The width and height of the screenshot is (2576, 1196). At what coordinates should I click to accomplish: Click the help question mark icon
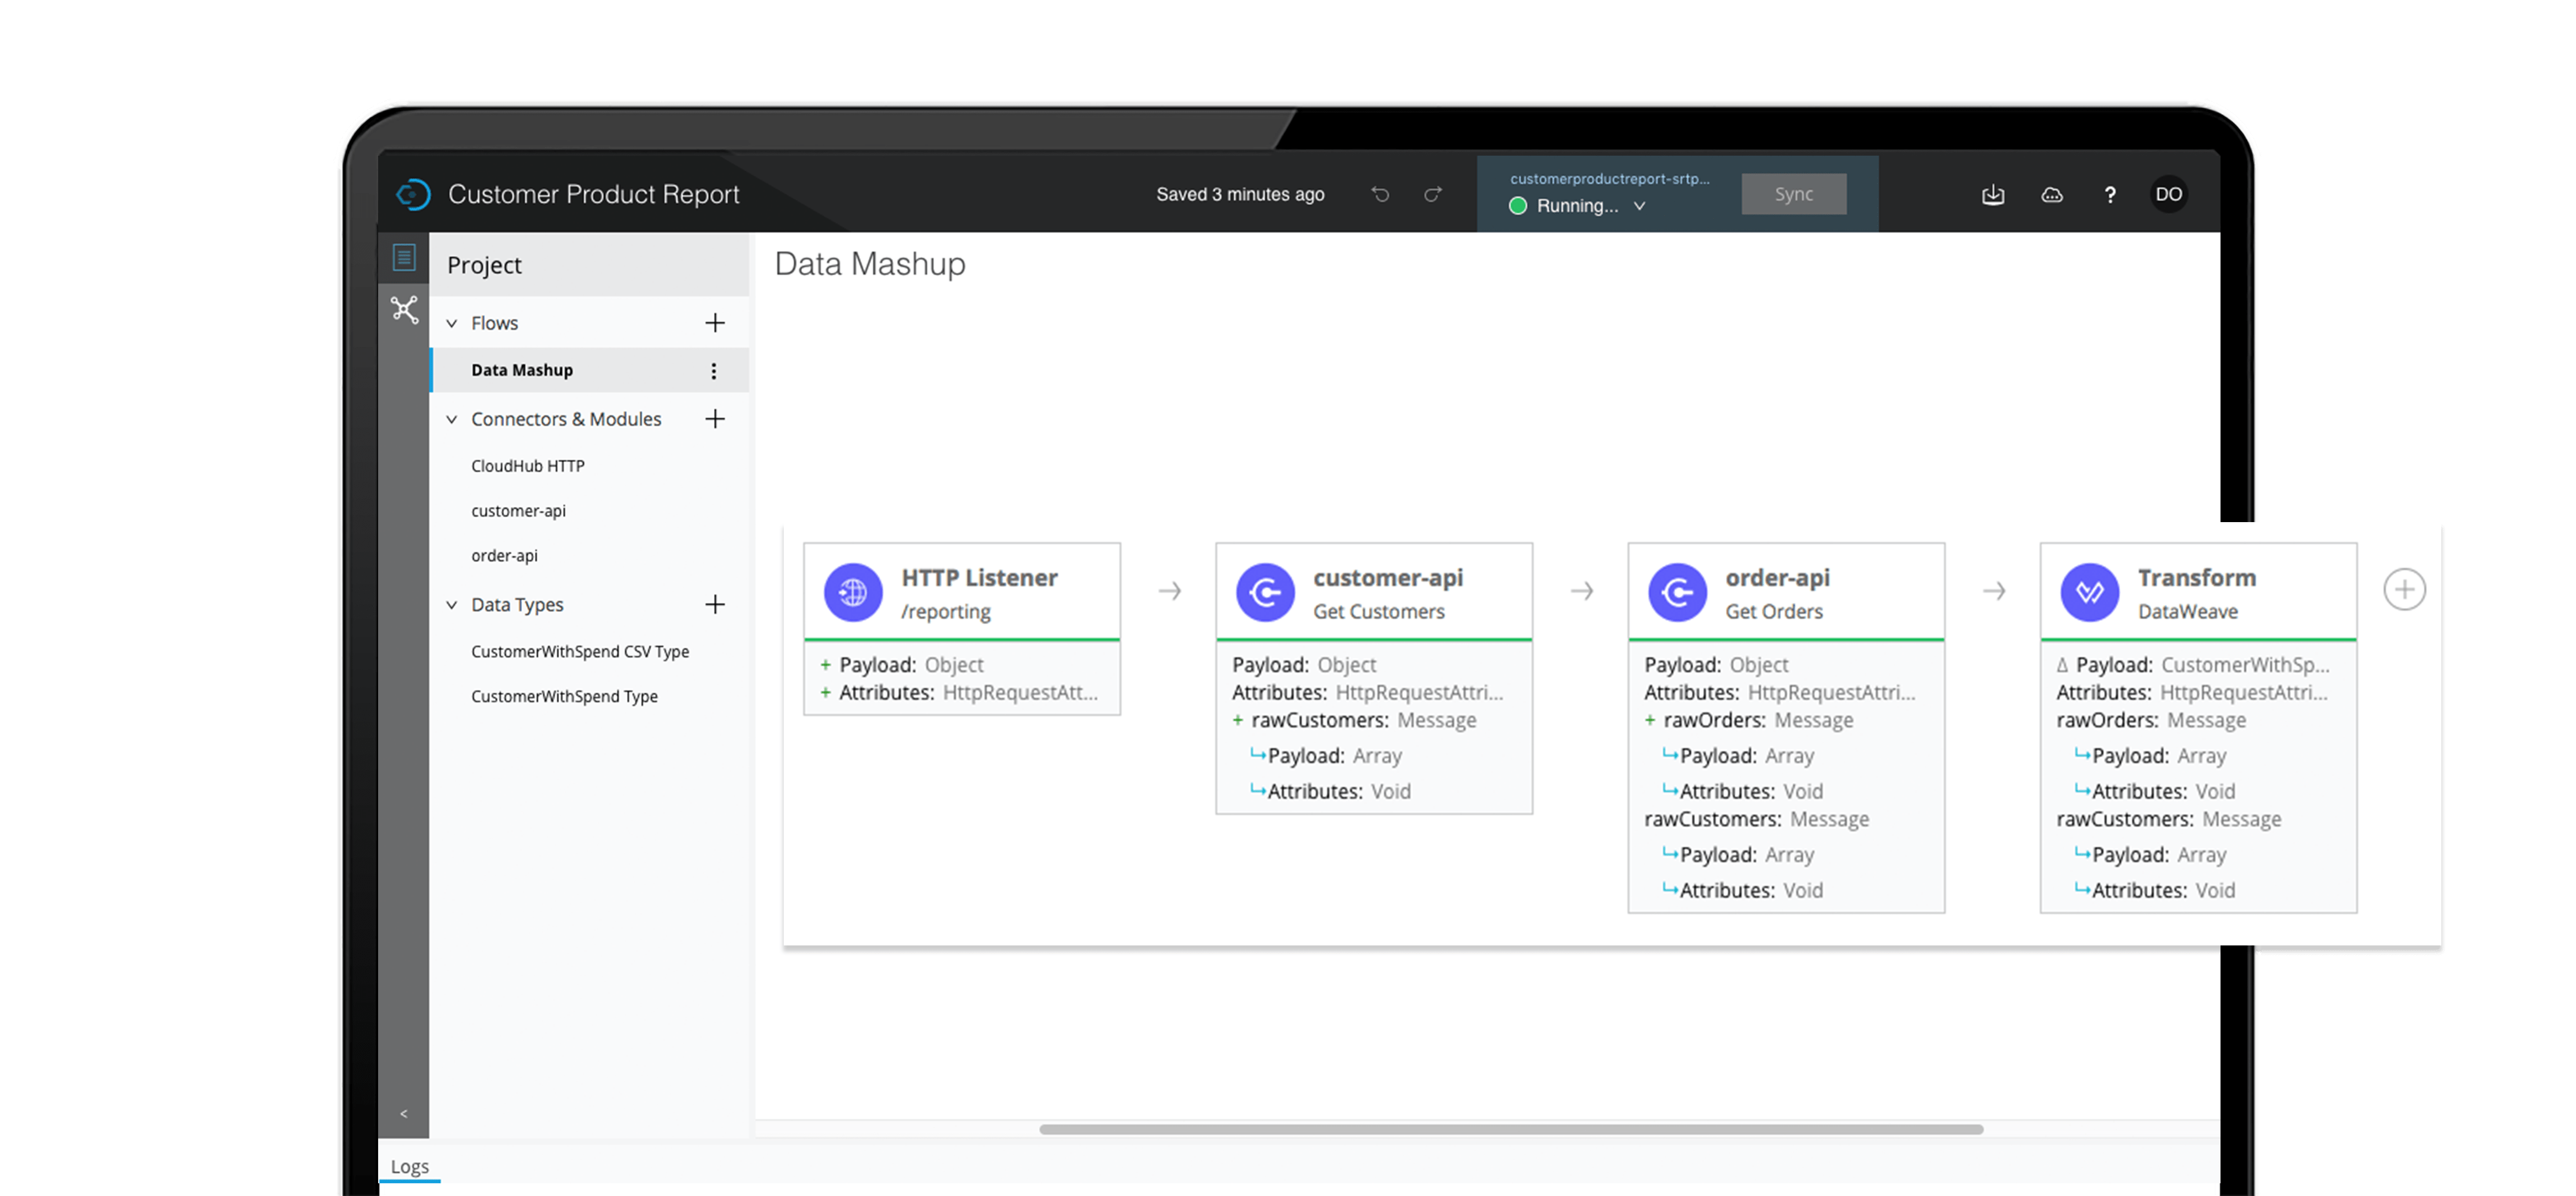click(2110, 194)
